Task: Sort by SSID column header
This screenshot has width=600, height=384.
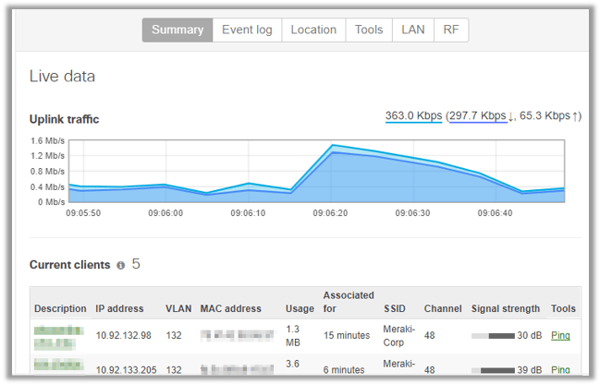Action: click(x=395, y=309)
